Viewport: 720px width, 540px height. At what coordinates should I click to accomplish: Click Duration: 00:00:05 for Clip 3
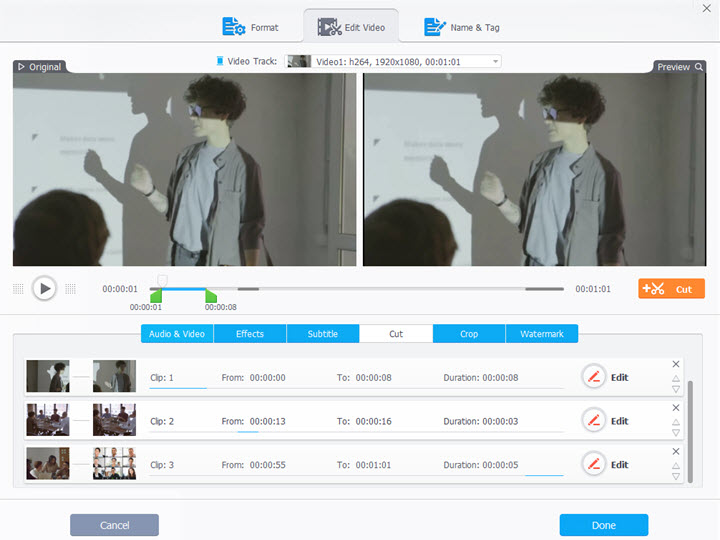(481, 465)
